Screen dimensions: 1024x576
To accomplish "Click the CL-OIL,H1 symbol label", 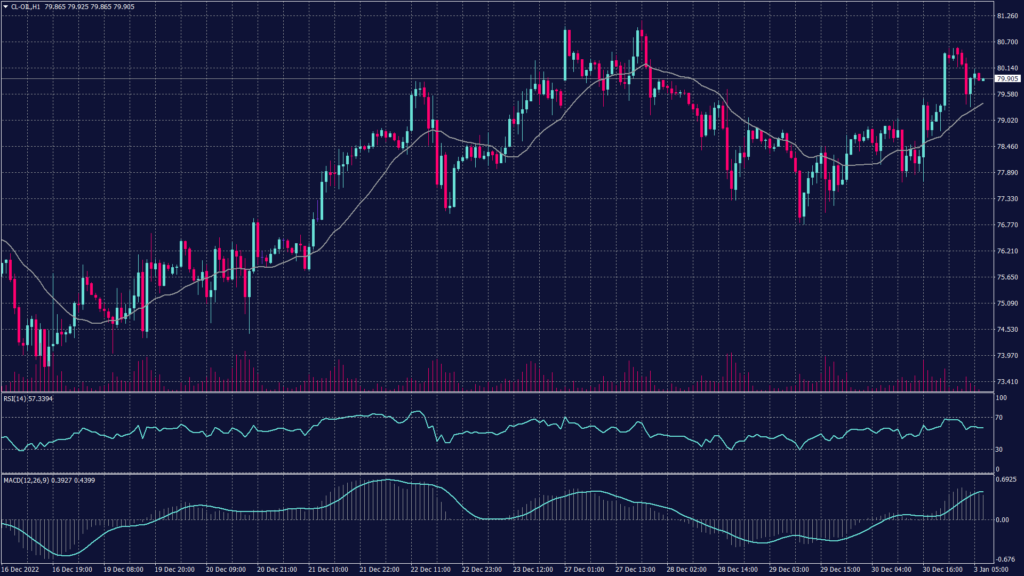I will (26, 6).
